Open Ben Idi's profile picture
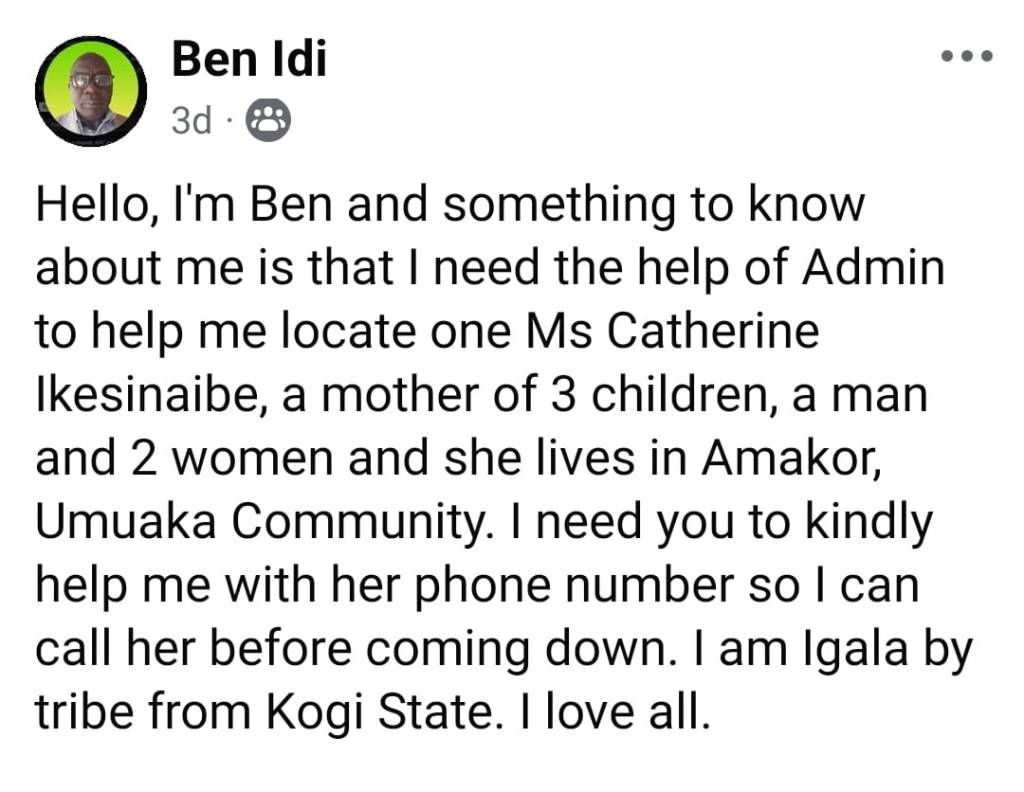Screen dimensions: 1024x792 (x=91, y=91)
